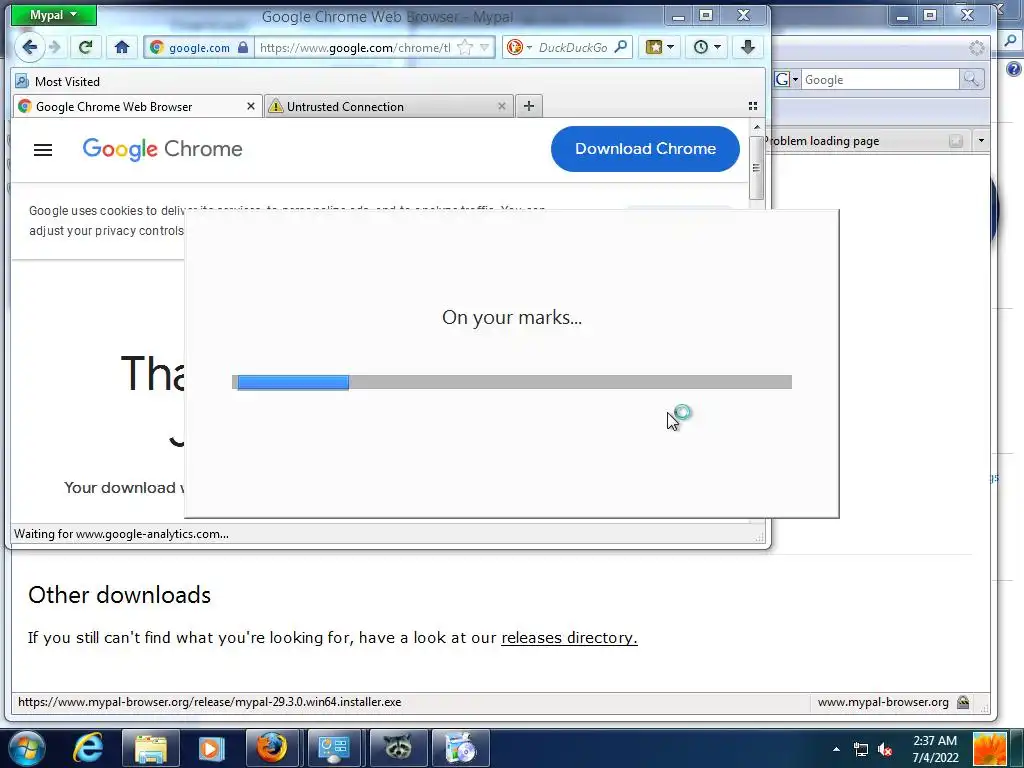Click the On your marks... text
The width and height of the screenshot is (1024, 768).
[512, 317]
